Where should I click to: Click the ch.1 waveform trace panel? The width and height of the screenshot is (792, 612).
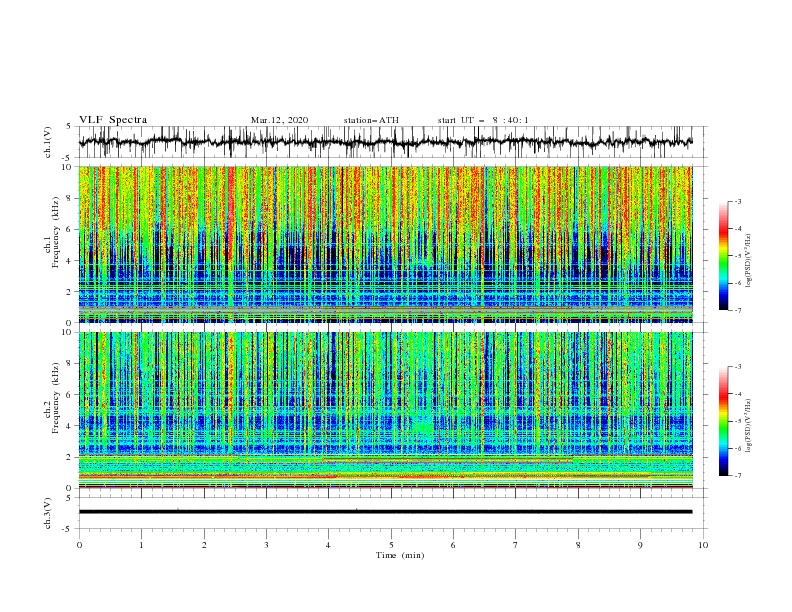(x=393, y=142)
